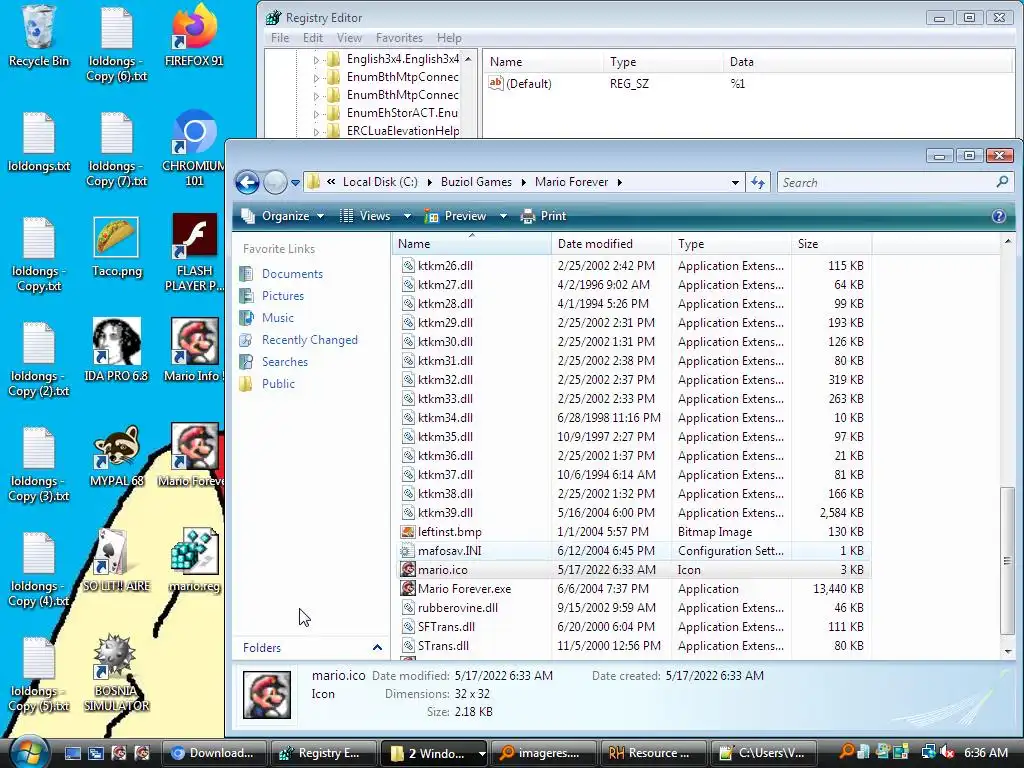Screen dimensions: 1024x768
Task: Open the Views dropdown arrow
Action: tap(408, 216)
